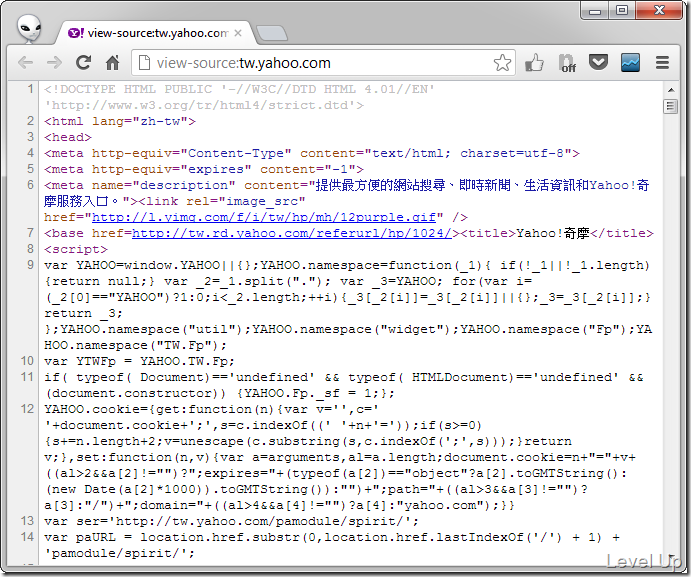Click the text <html lang="zh-tw">
This screenshot has height=577, width=691.
point(120,121)
